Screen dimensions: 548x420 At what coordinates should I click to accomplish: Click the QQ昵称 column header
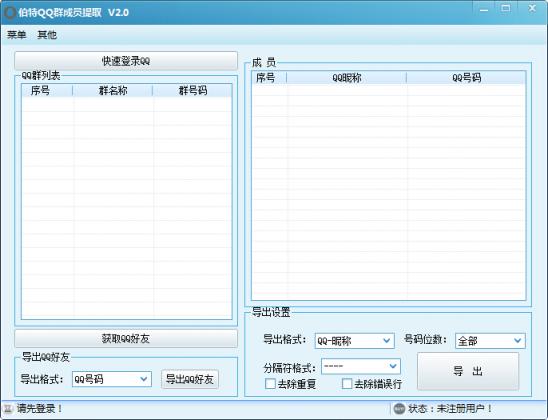coord(346,78)
